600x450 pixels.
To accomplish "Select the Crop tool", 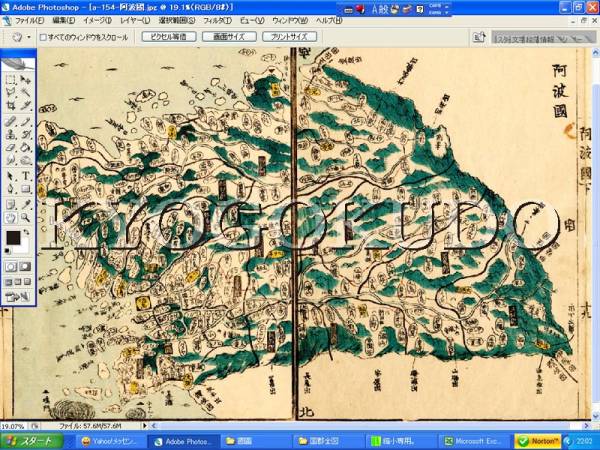I will [11, 105].
